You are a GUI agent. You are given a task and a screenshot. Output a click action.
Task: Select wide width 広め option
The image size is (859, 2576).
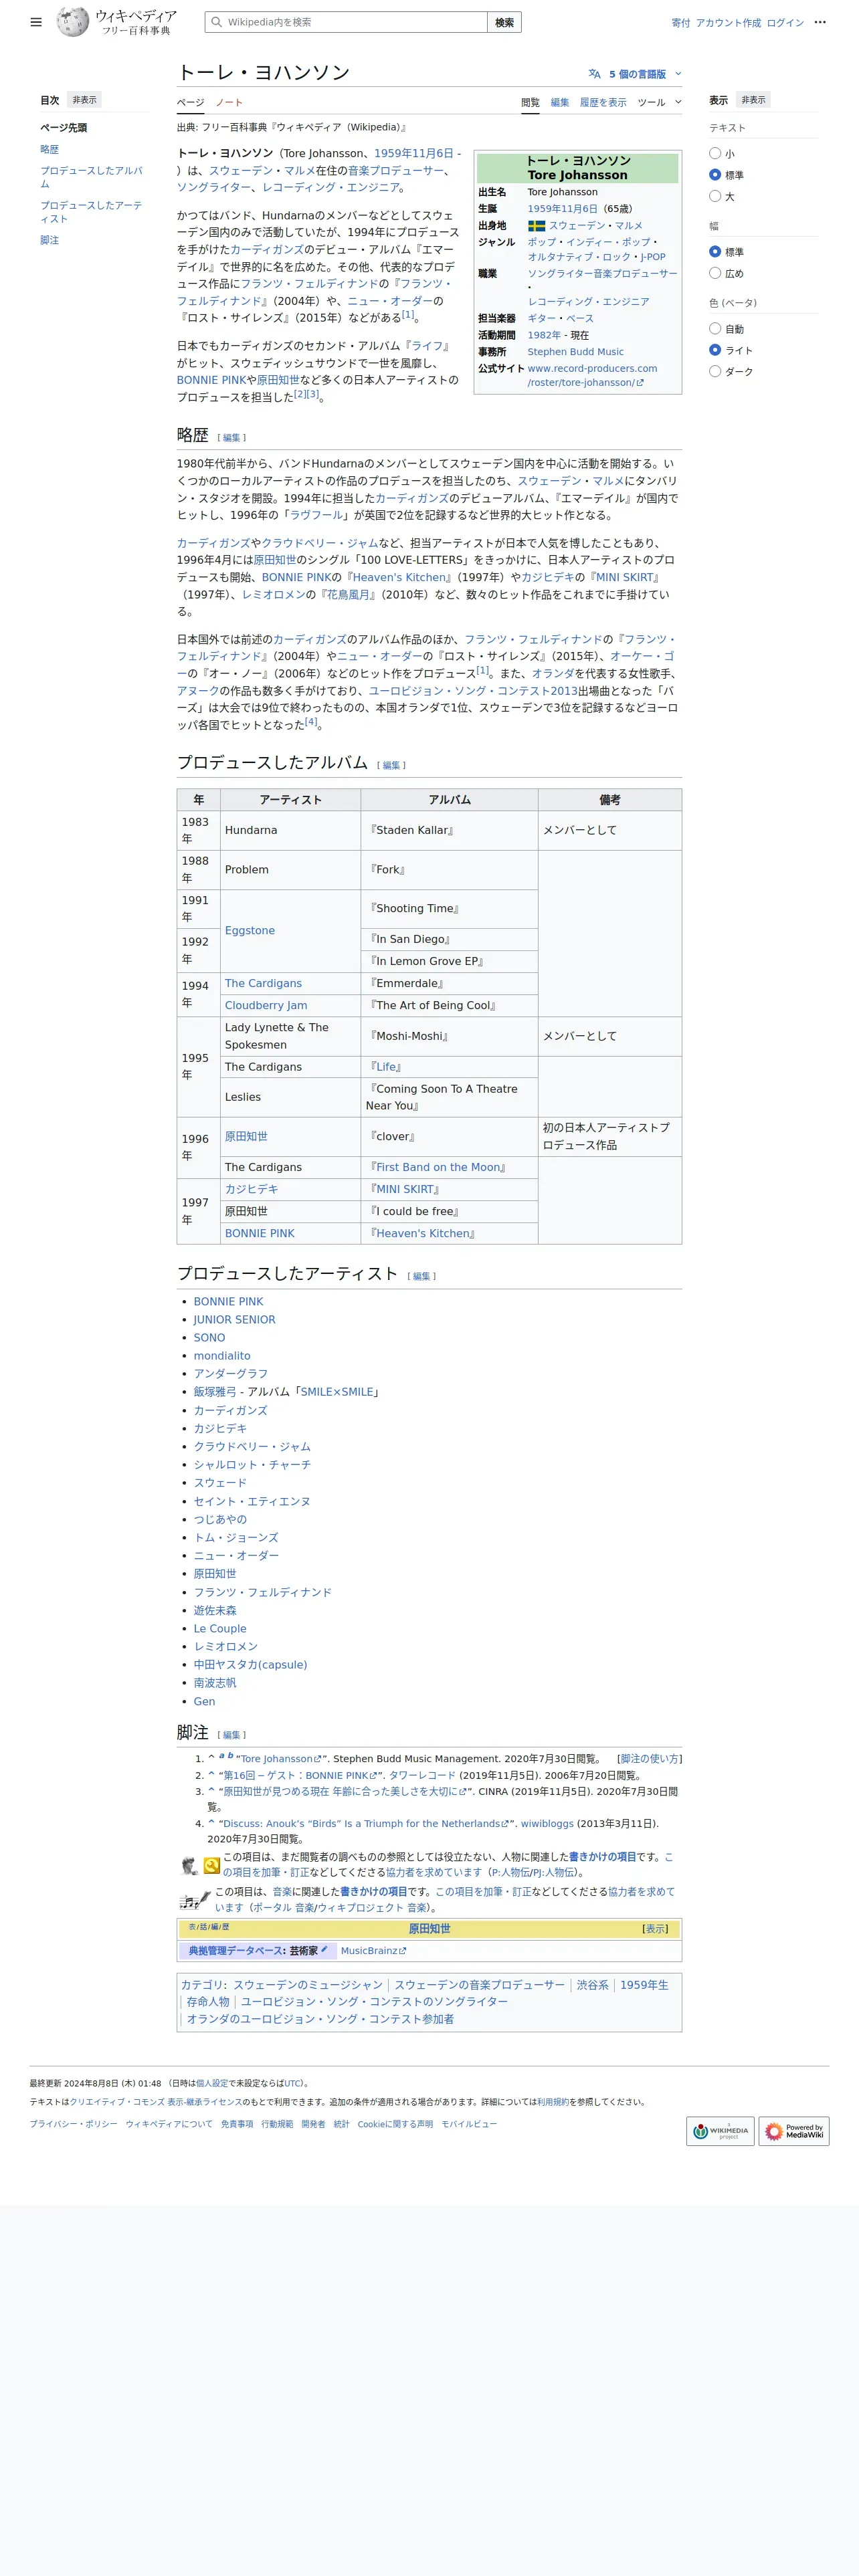pyautogui.click(x=715, y=273)
